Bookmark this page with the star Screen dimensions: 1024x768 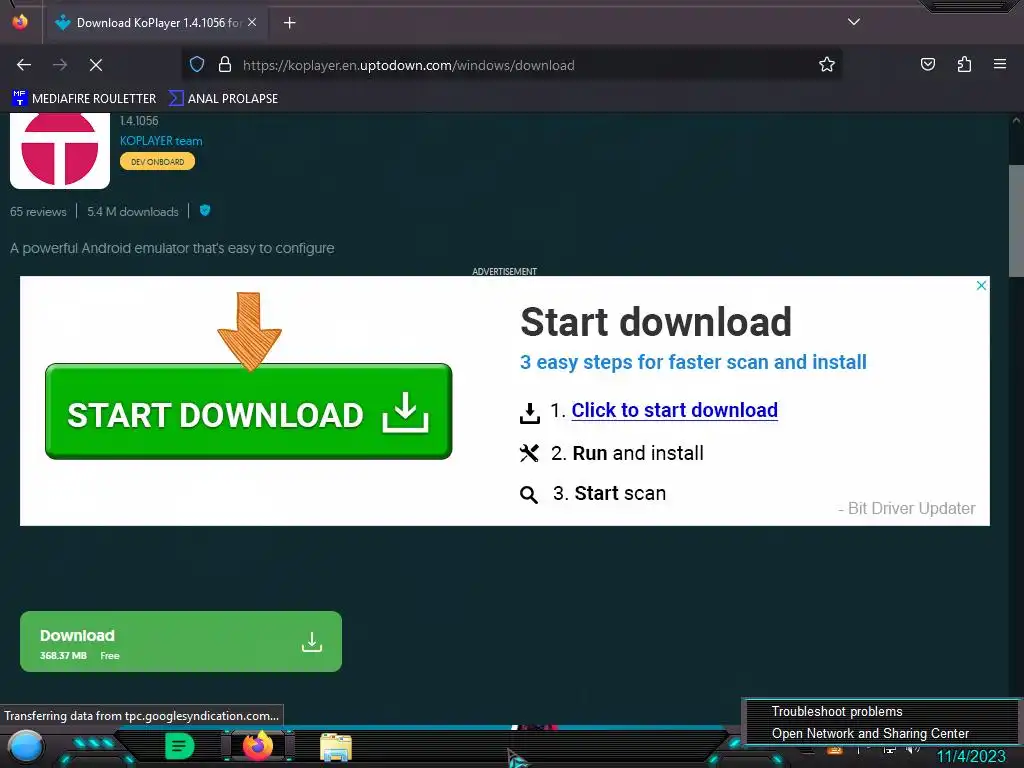pos(827,65)
